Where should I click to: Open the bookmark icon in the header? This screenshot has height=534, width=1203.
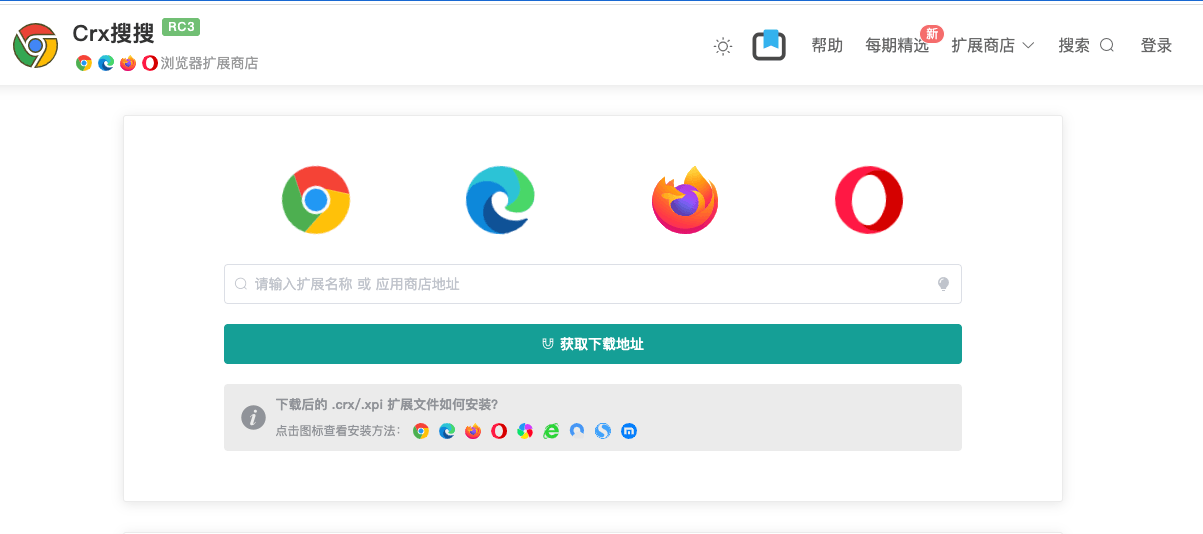[769, 45]
